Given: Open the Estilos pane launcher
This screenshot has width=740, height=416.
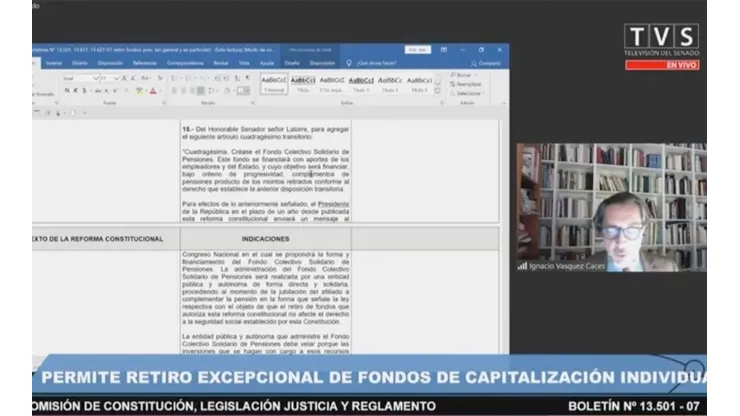Looking at the screenshot, I should (x=442, y=102).
